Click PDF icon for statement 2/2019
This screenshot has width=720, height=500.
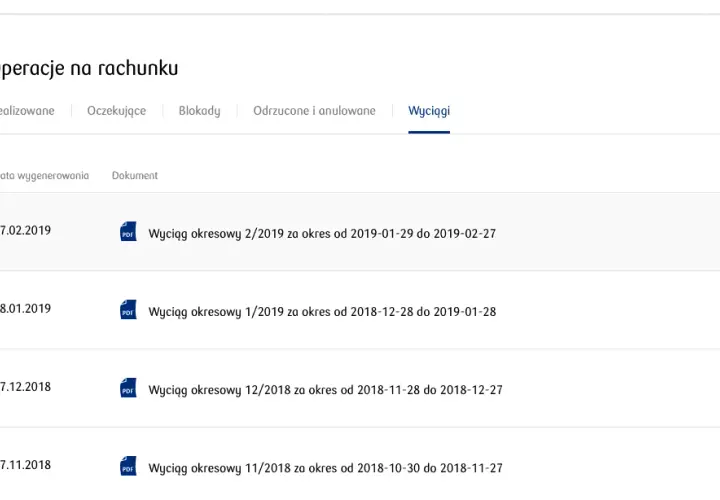click(128, 231)
